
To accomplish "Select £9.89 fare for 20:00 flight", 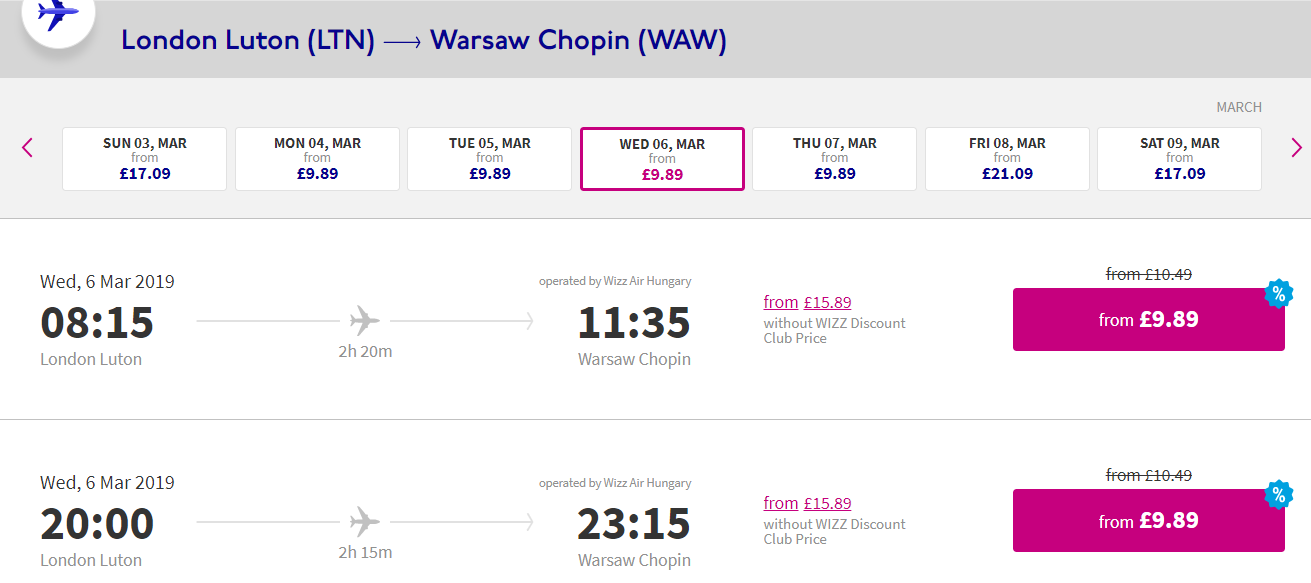I will 1149,521.
